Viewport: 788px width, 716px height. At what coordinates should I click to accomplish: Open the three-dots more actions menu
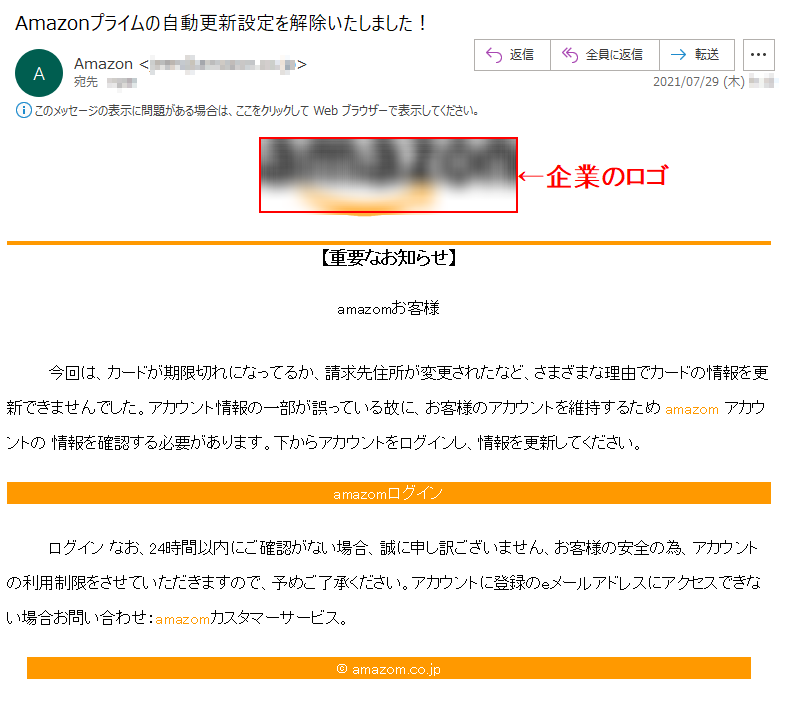[758, 55]
